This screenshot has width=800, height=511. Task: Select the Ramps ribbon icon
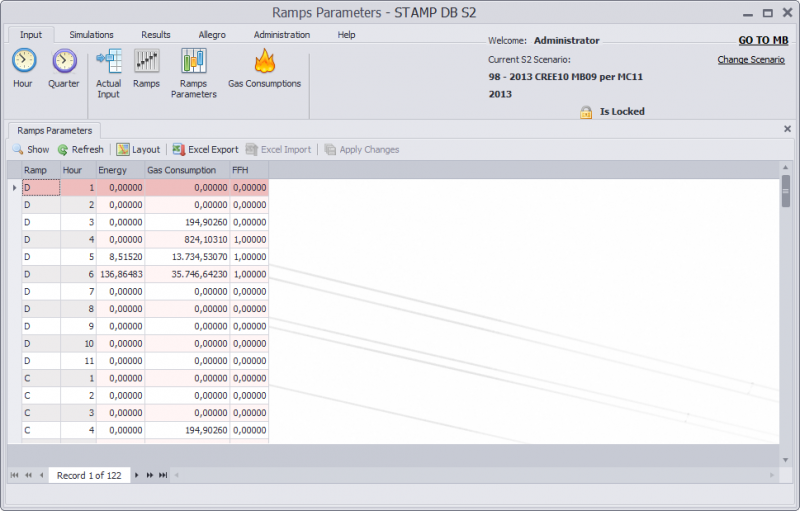click(x=146, y=63)
